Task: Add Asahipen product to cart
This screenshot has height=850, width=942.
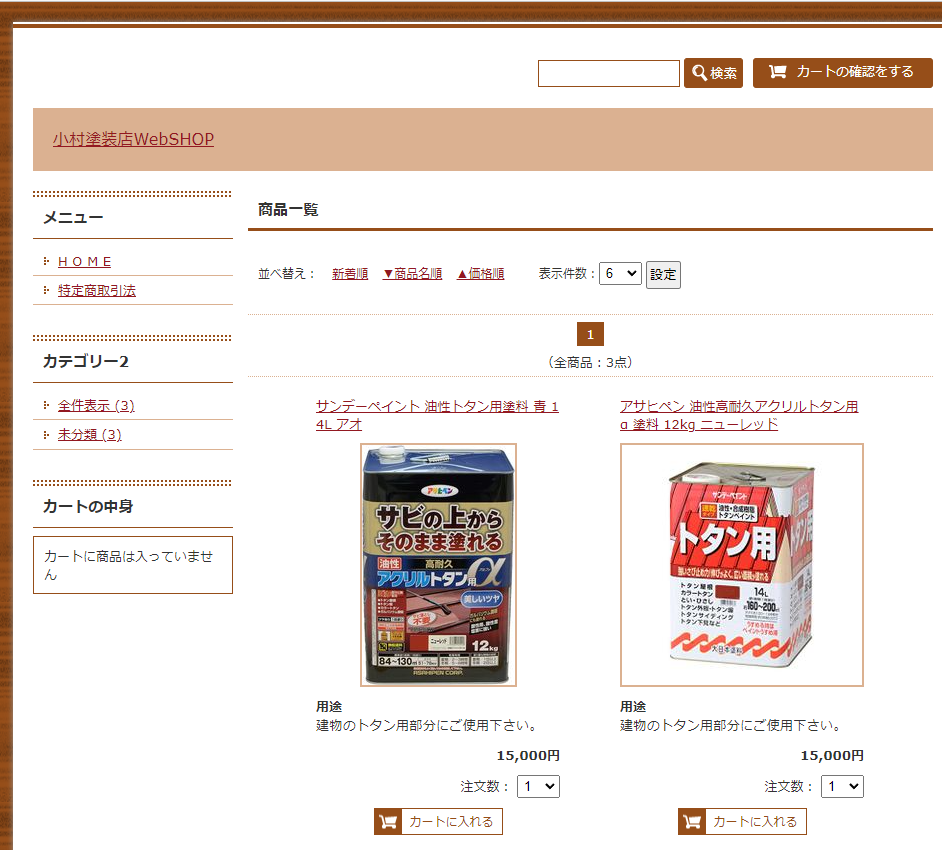Action: [742, 821]
